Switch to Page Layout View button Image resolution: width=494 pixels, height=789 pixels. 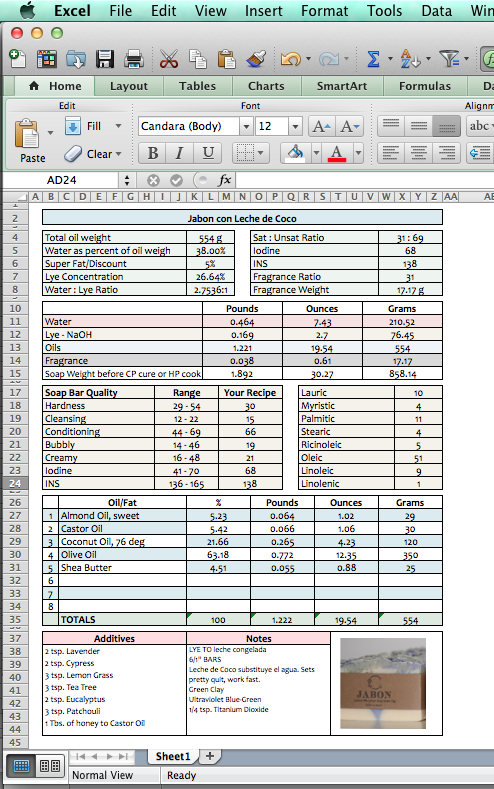click(x=50, y=766)
